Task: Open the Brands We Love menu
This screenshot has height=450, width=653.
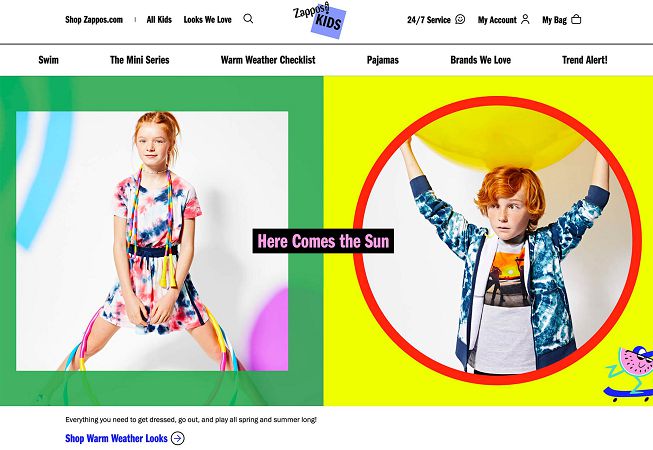Action: pos(480,60)
